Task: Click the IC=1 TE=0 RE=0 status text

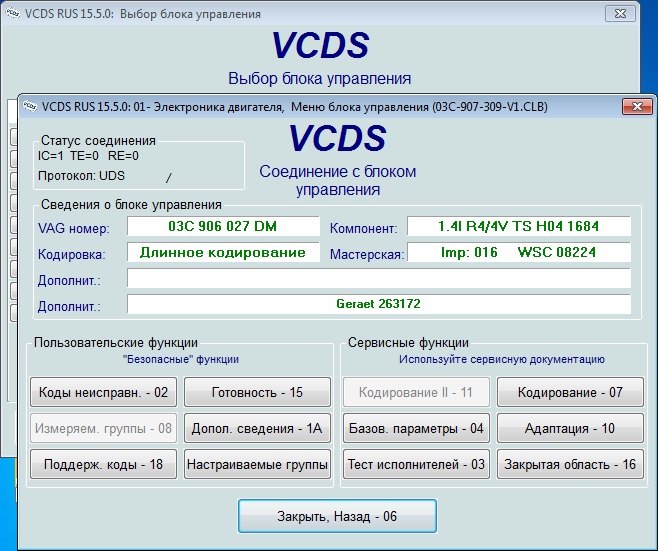Action: click(x=88, y=156)
